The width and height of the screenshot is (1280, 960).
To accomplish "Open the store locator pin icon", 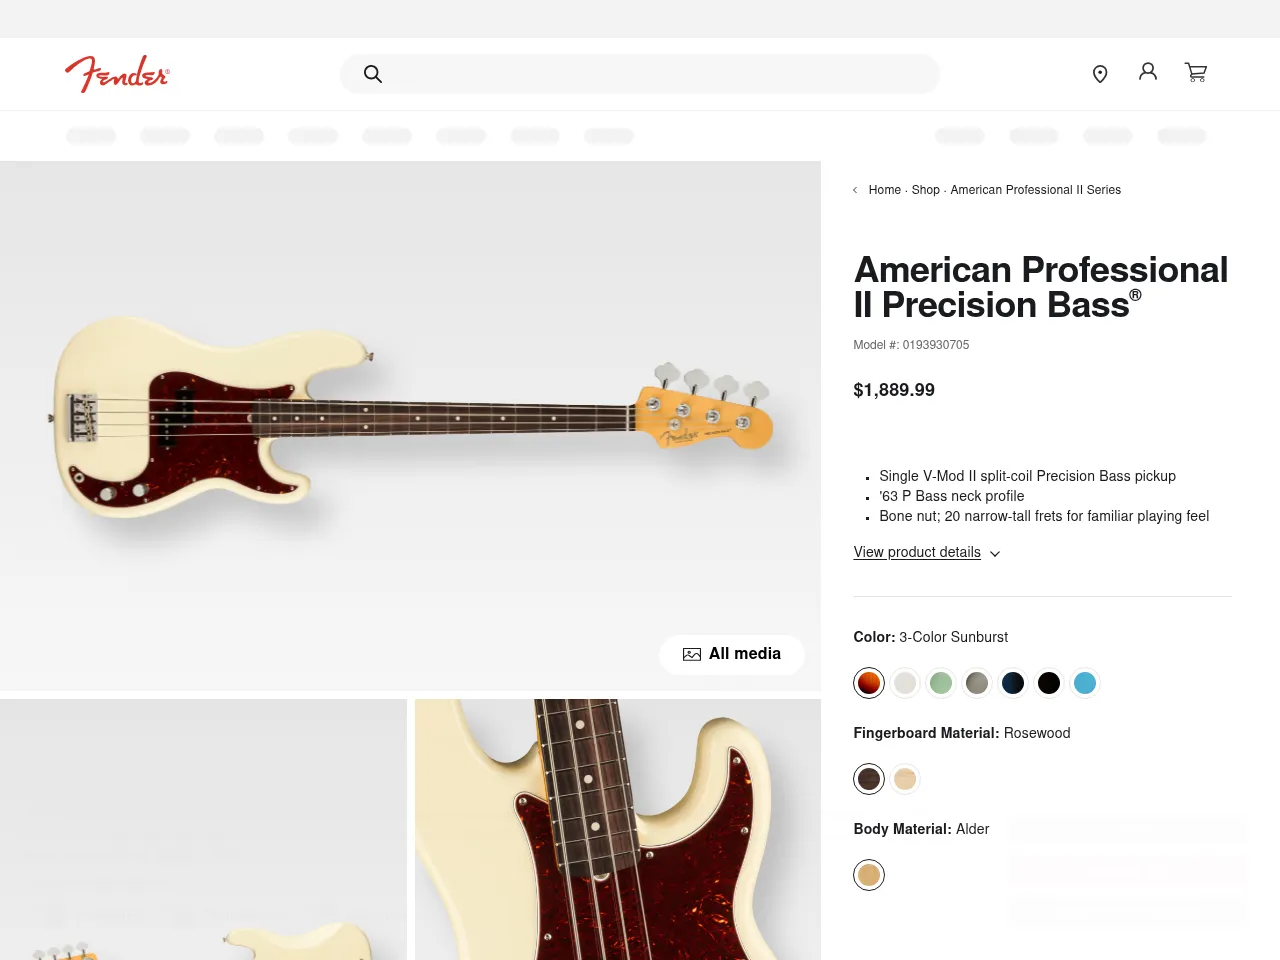I will (x=1100, y=73).
